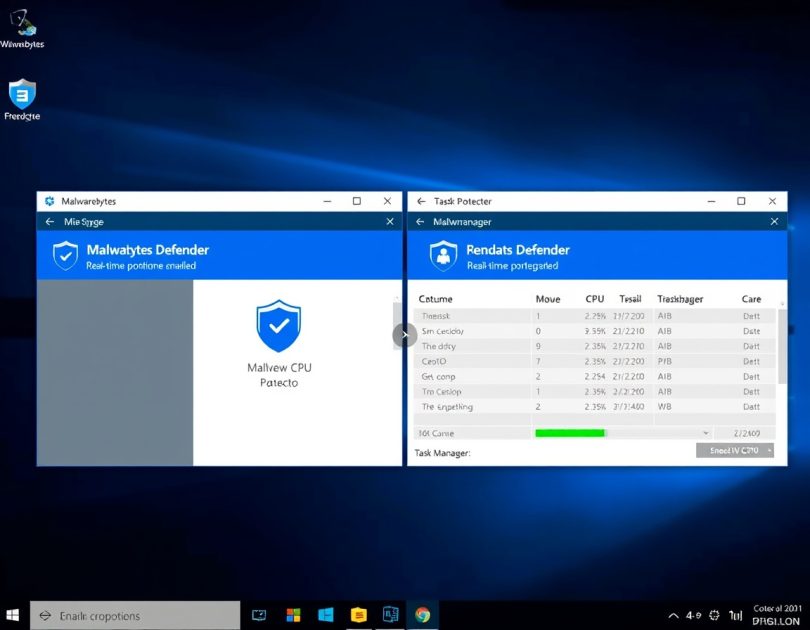Go back in Task Potecter title bar
This screenshot has width=810, height=630.
(x=422, y=201)
